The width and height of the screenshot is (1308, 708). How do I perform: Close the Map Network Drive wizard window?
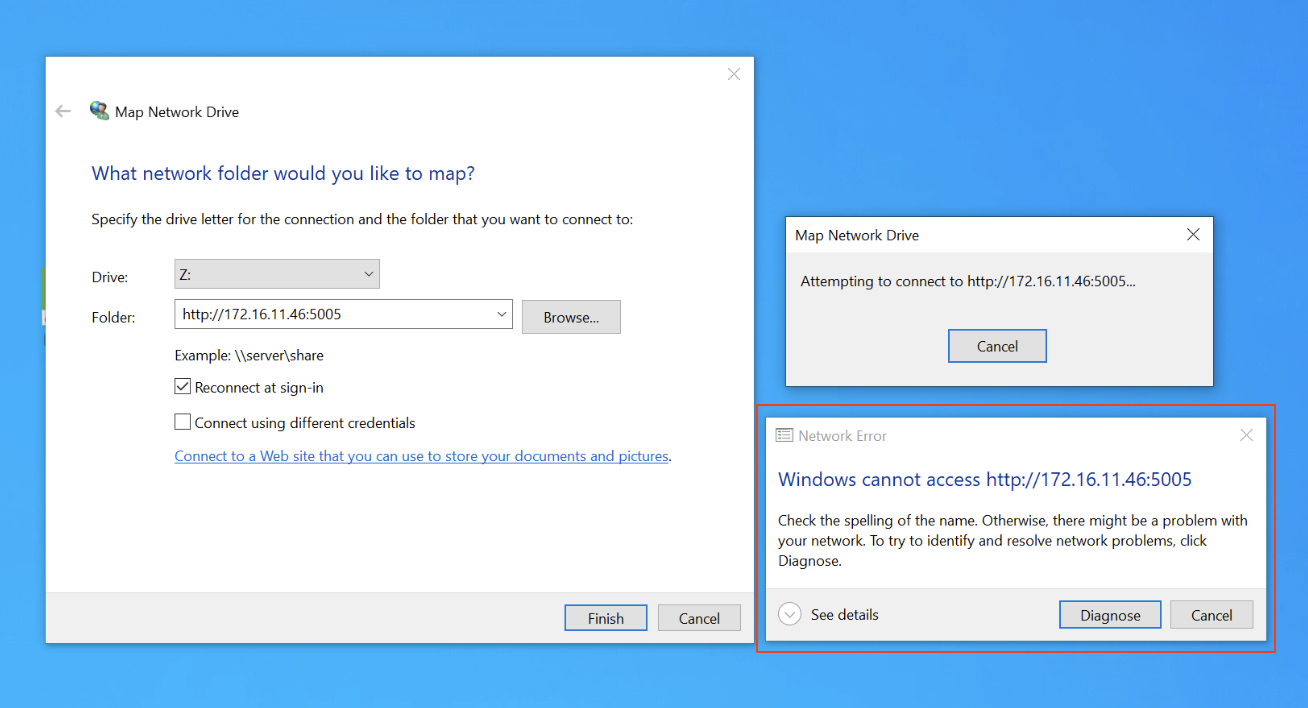click(x=734, y=74)
